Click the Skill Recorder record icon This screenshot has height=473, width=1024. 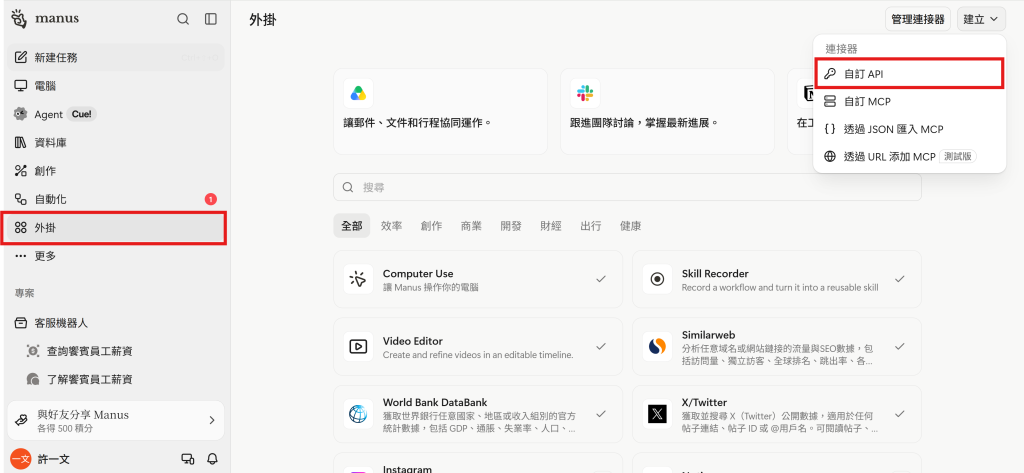657,280
